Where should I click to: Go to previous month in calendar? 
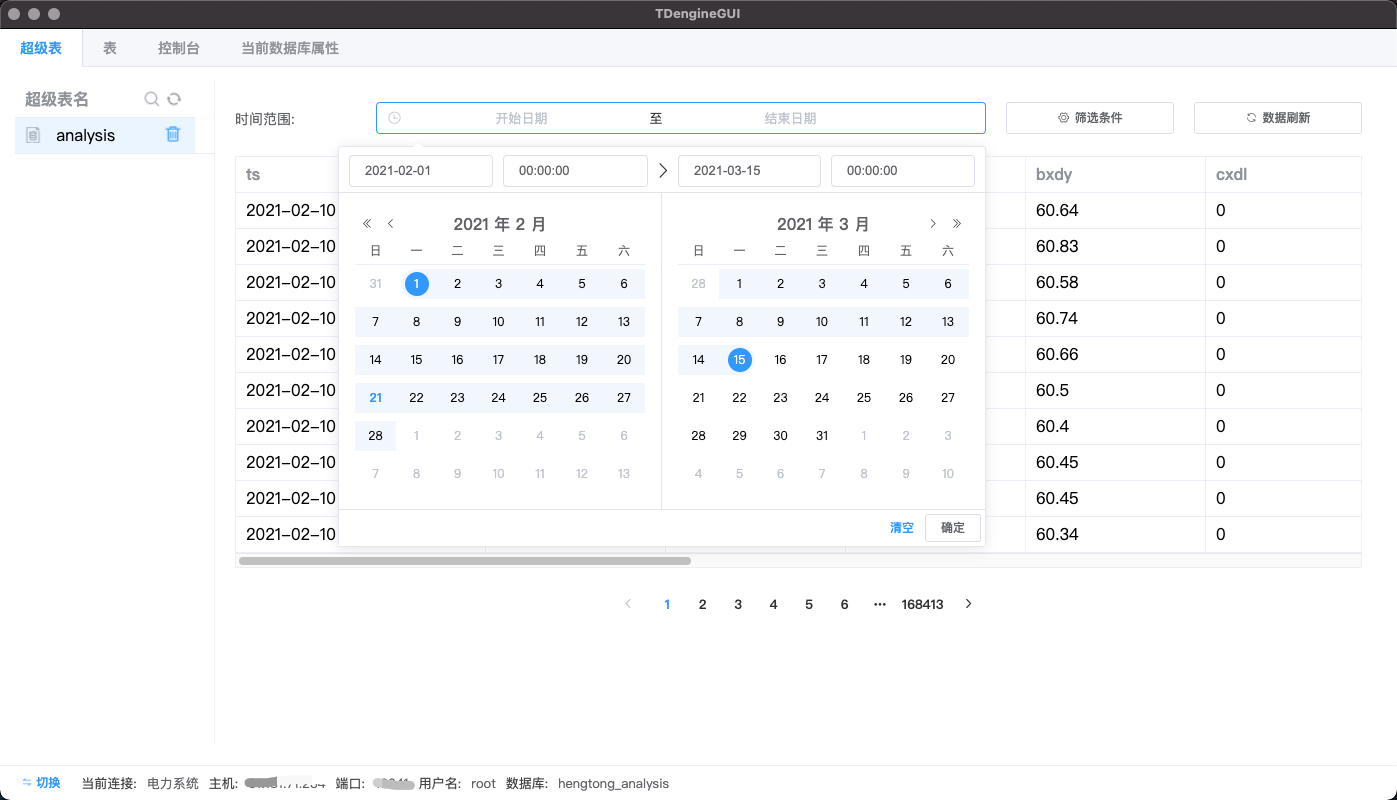(391, 224)
